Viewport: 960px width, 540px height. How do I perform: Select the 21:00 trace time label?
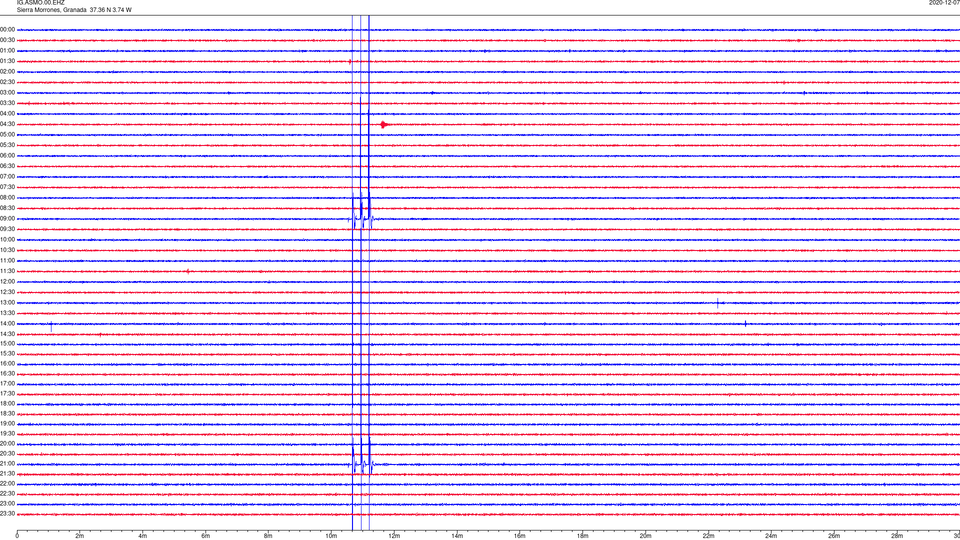click(7, 464)
